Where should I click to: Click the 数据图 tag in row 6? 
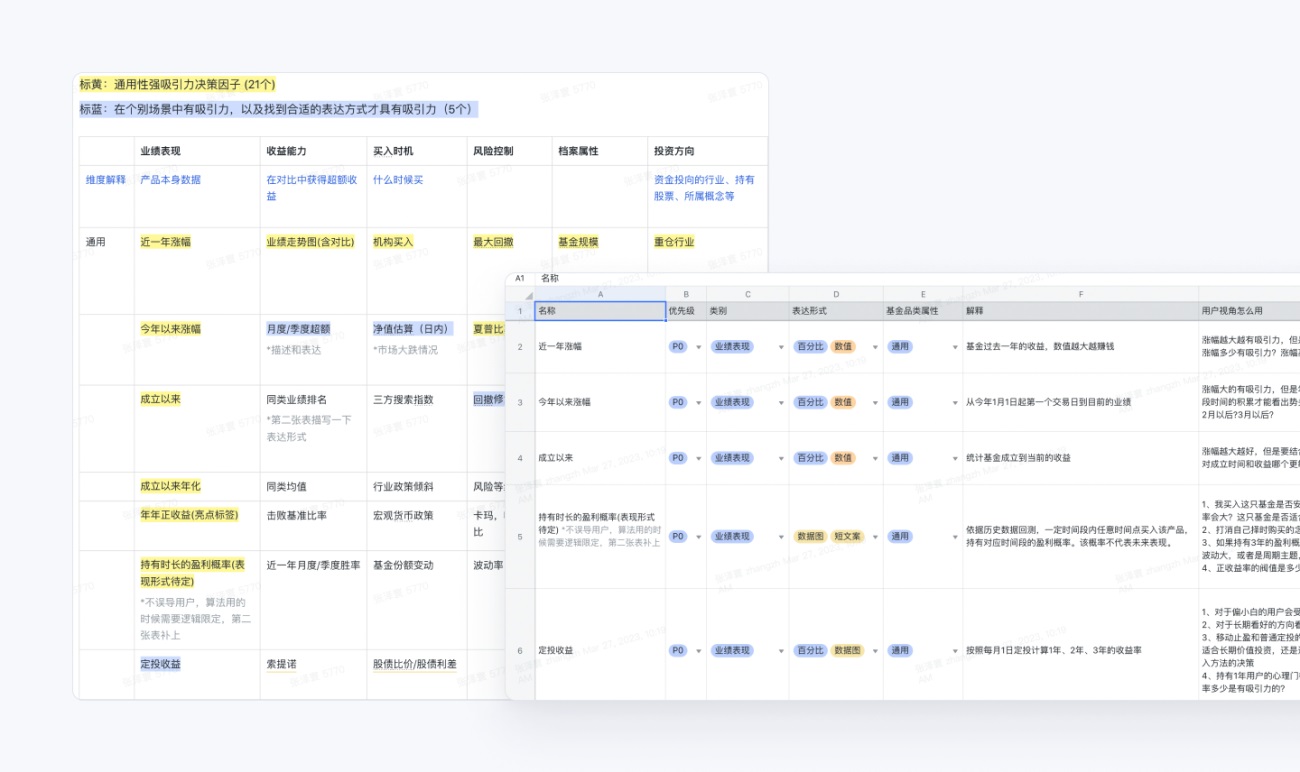pos(846,650)
